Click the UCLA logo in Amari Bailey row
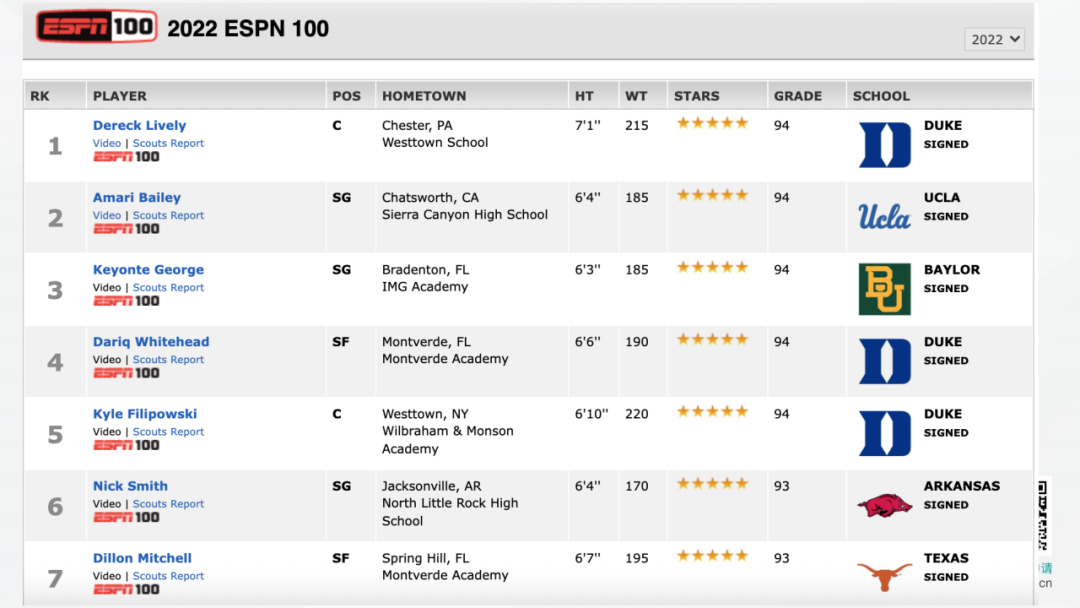The width and height of the screenshot is (1080, 608). [x=884, y=217]
